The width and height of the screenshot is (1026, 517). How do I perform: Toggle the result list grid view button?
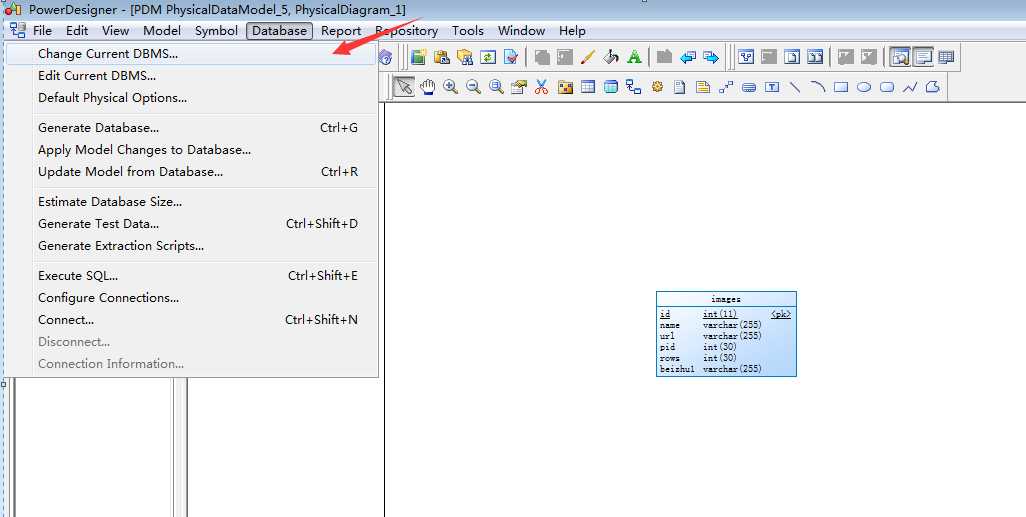point(946,57)
